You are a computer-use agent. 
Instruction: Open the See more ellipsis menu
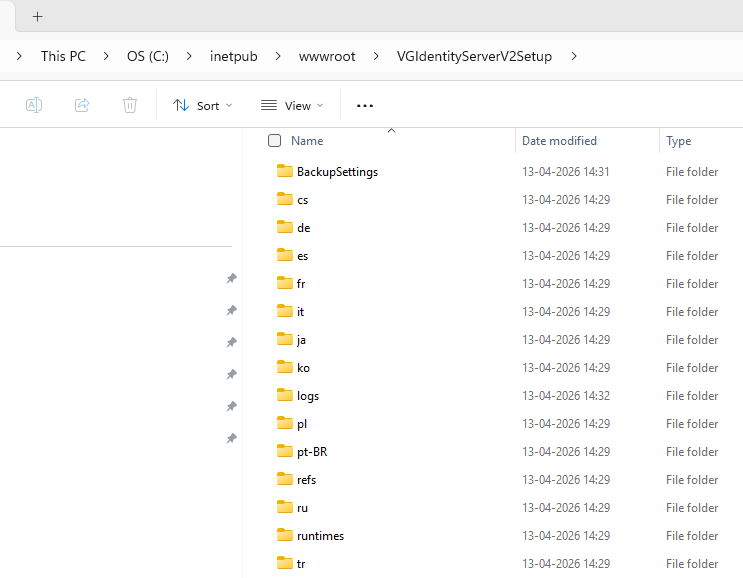coord(365,105)
